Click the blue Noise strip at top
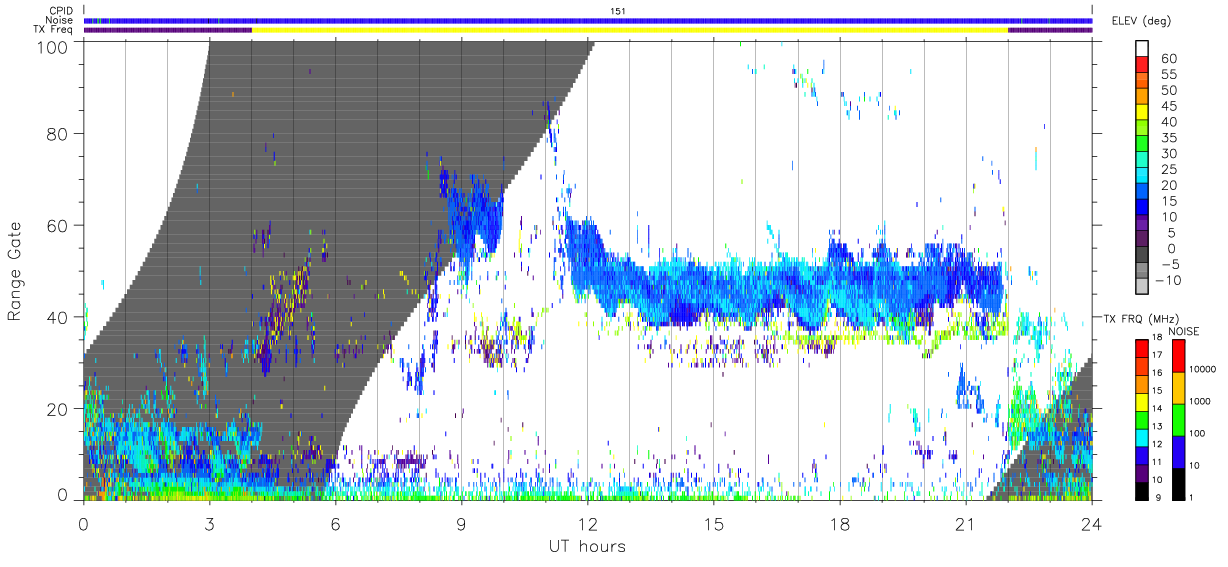 (588, 20)
